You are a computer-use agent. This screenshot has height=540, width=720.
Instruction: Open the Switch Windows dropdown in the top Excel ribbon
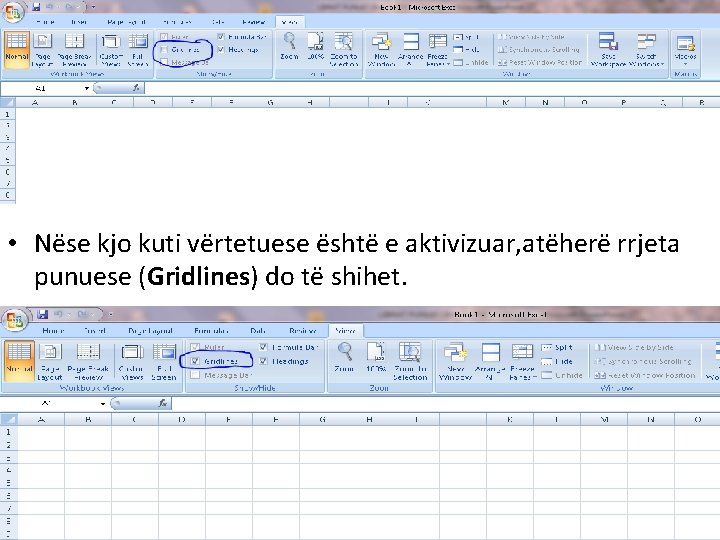(646, 50)
